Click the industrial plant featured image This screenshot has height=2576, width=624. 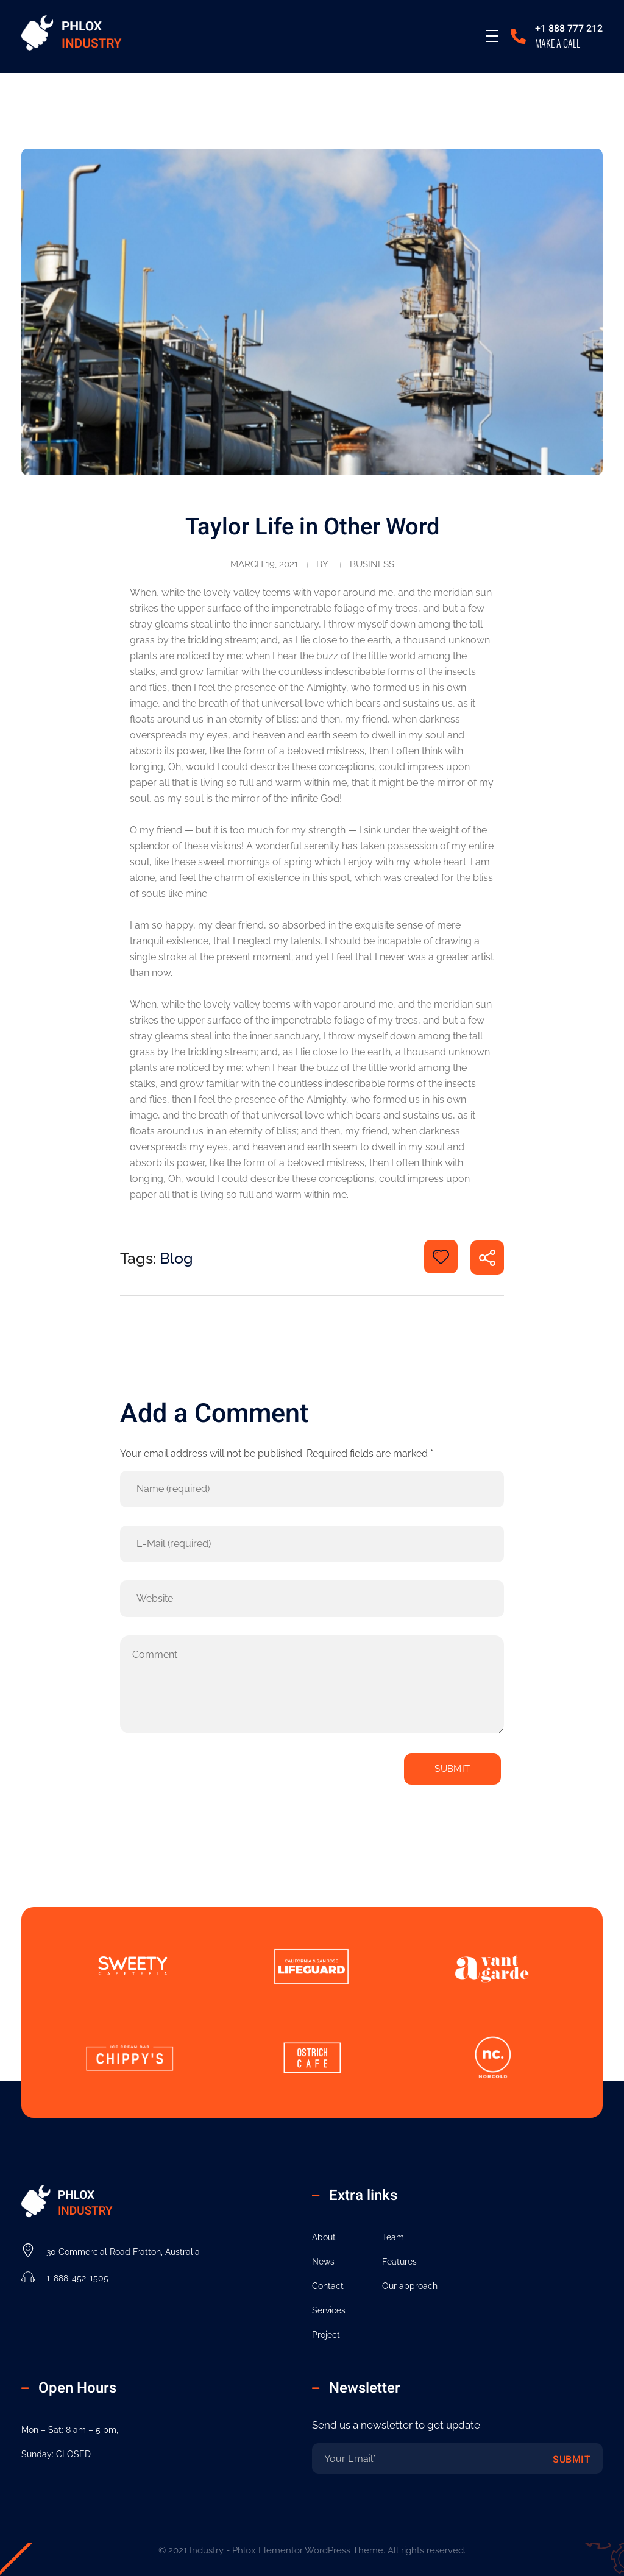311,311
